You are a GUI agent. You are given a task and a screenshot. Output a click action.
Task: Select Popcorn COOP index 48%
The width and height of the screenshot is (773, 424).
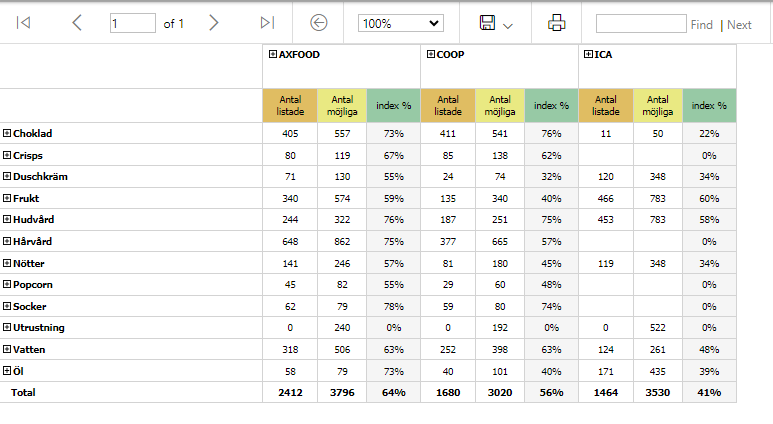click(551, 284)
